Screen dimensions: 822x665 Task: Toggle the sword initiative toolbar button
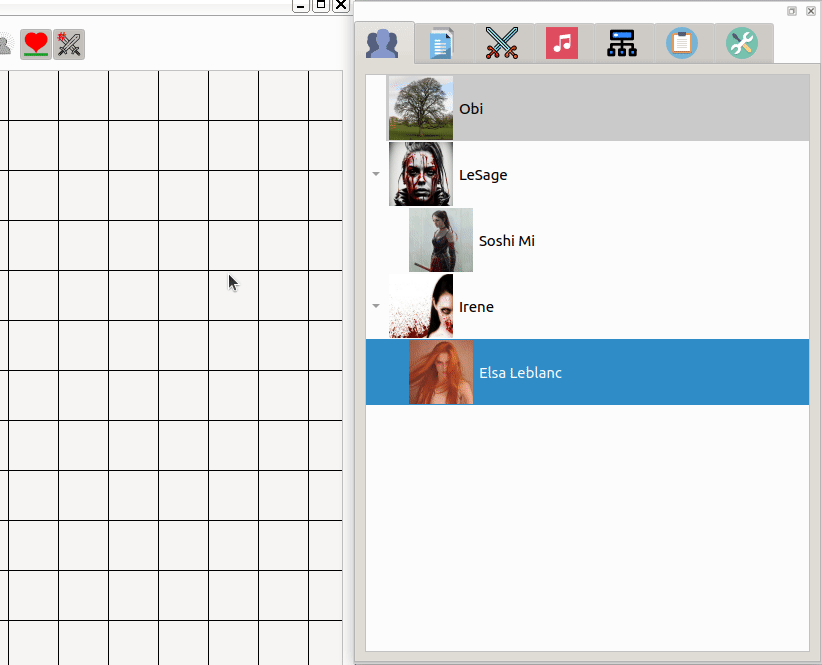coord(69,44)
